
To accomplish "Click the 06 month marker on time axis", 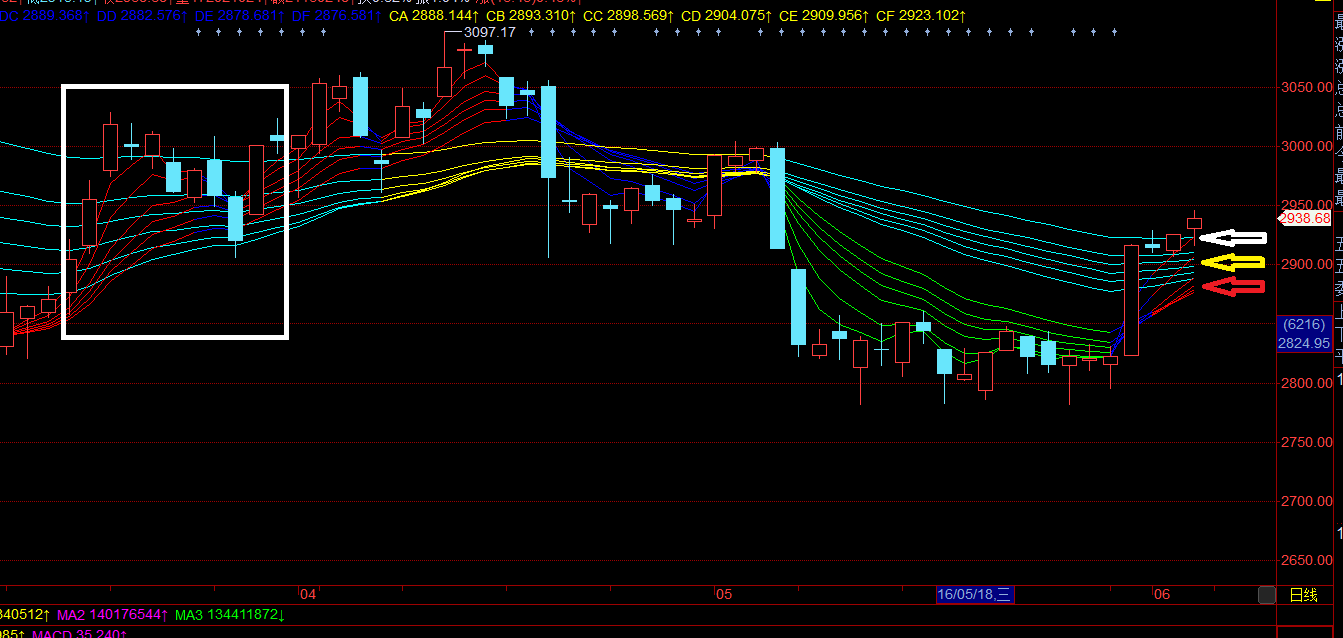I will tap(1161, 595).
